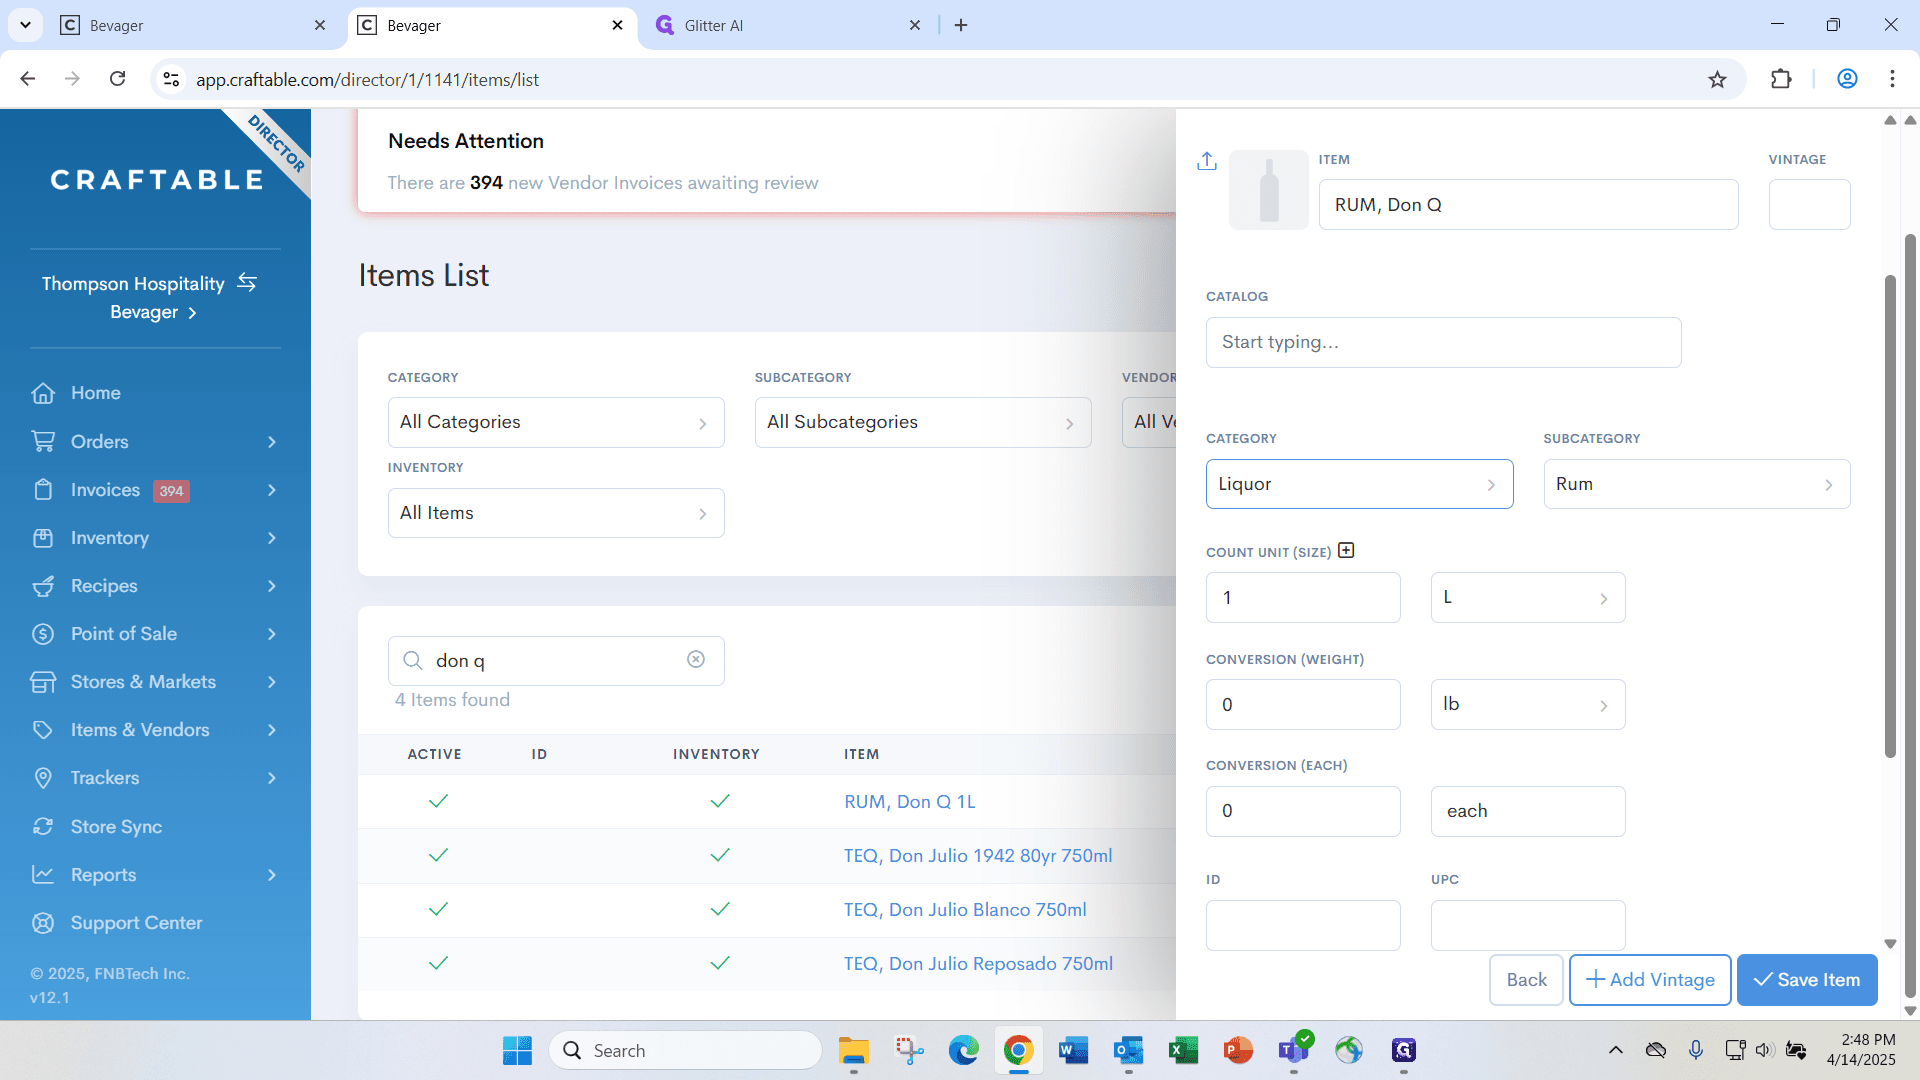Screen dimensions: 1920x1080
Task: Open Outlook from the Windows taskbar
Action: coord(1128,1050)
